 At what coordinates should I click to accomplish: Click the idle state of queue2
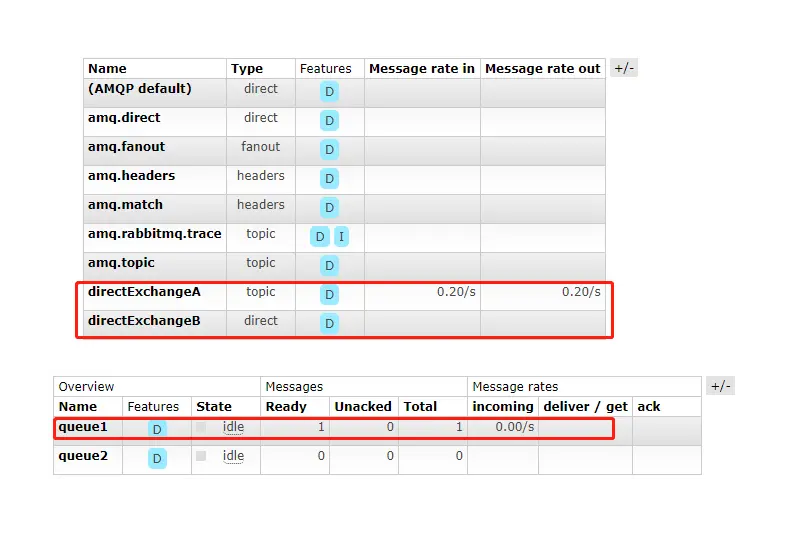click(233, 456)
